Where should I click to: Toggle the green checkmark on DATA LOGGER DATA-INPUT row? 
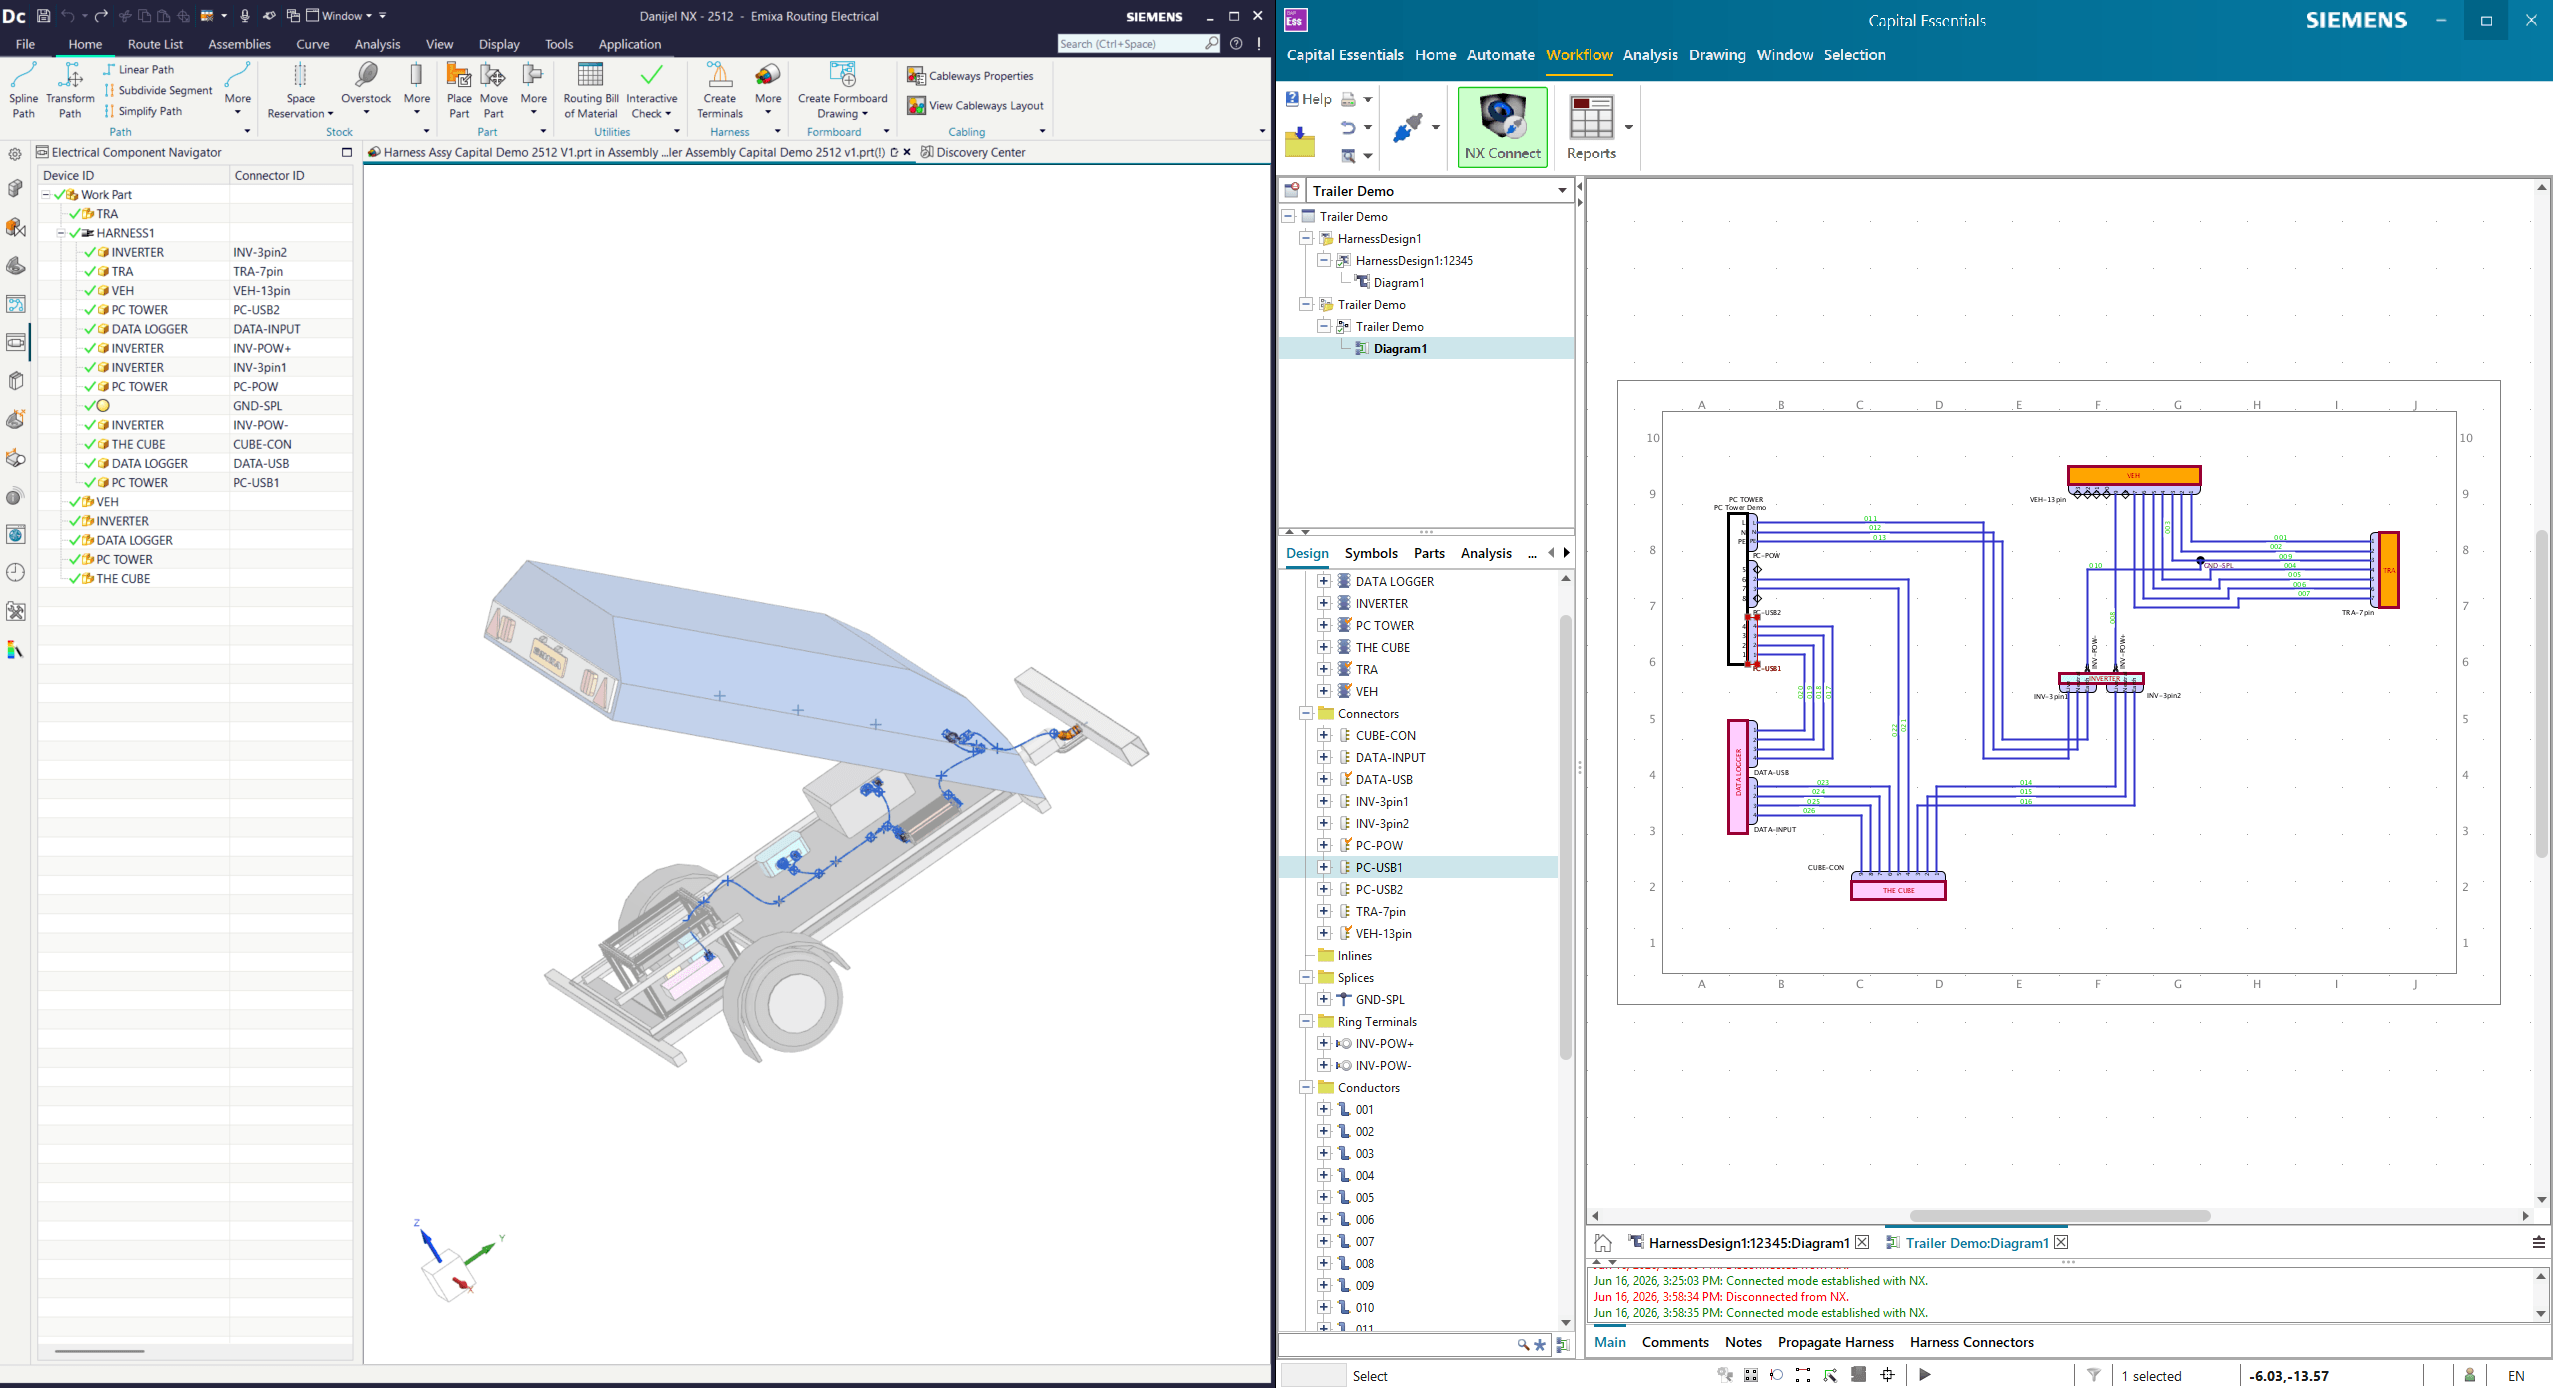pos(91,329)
